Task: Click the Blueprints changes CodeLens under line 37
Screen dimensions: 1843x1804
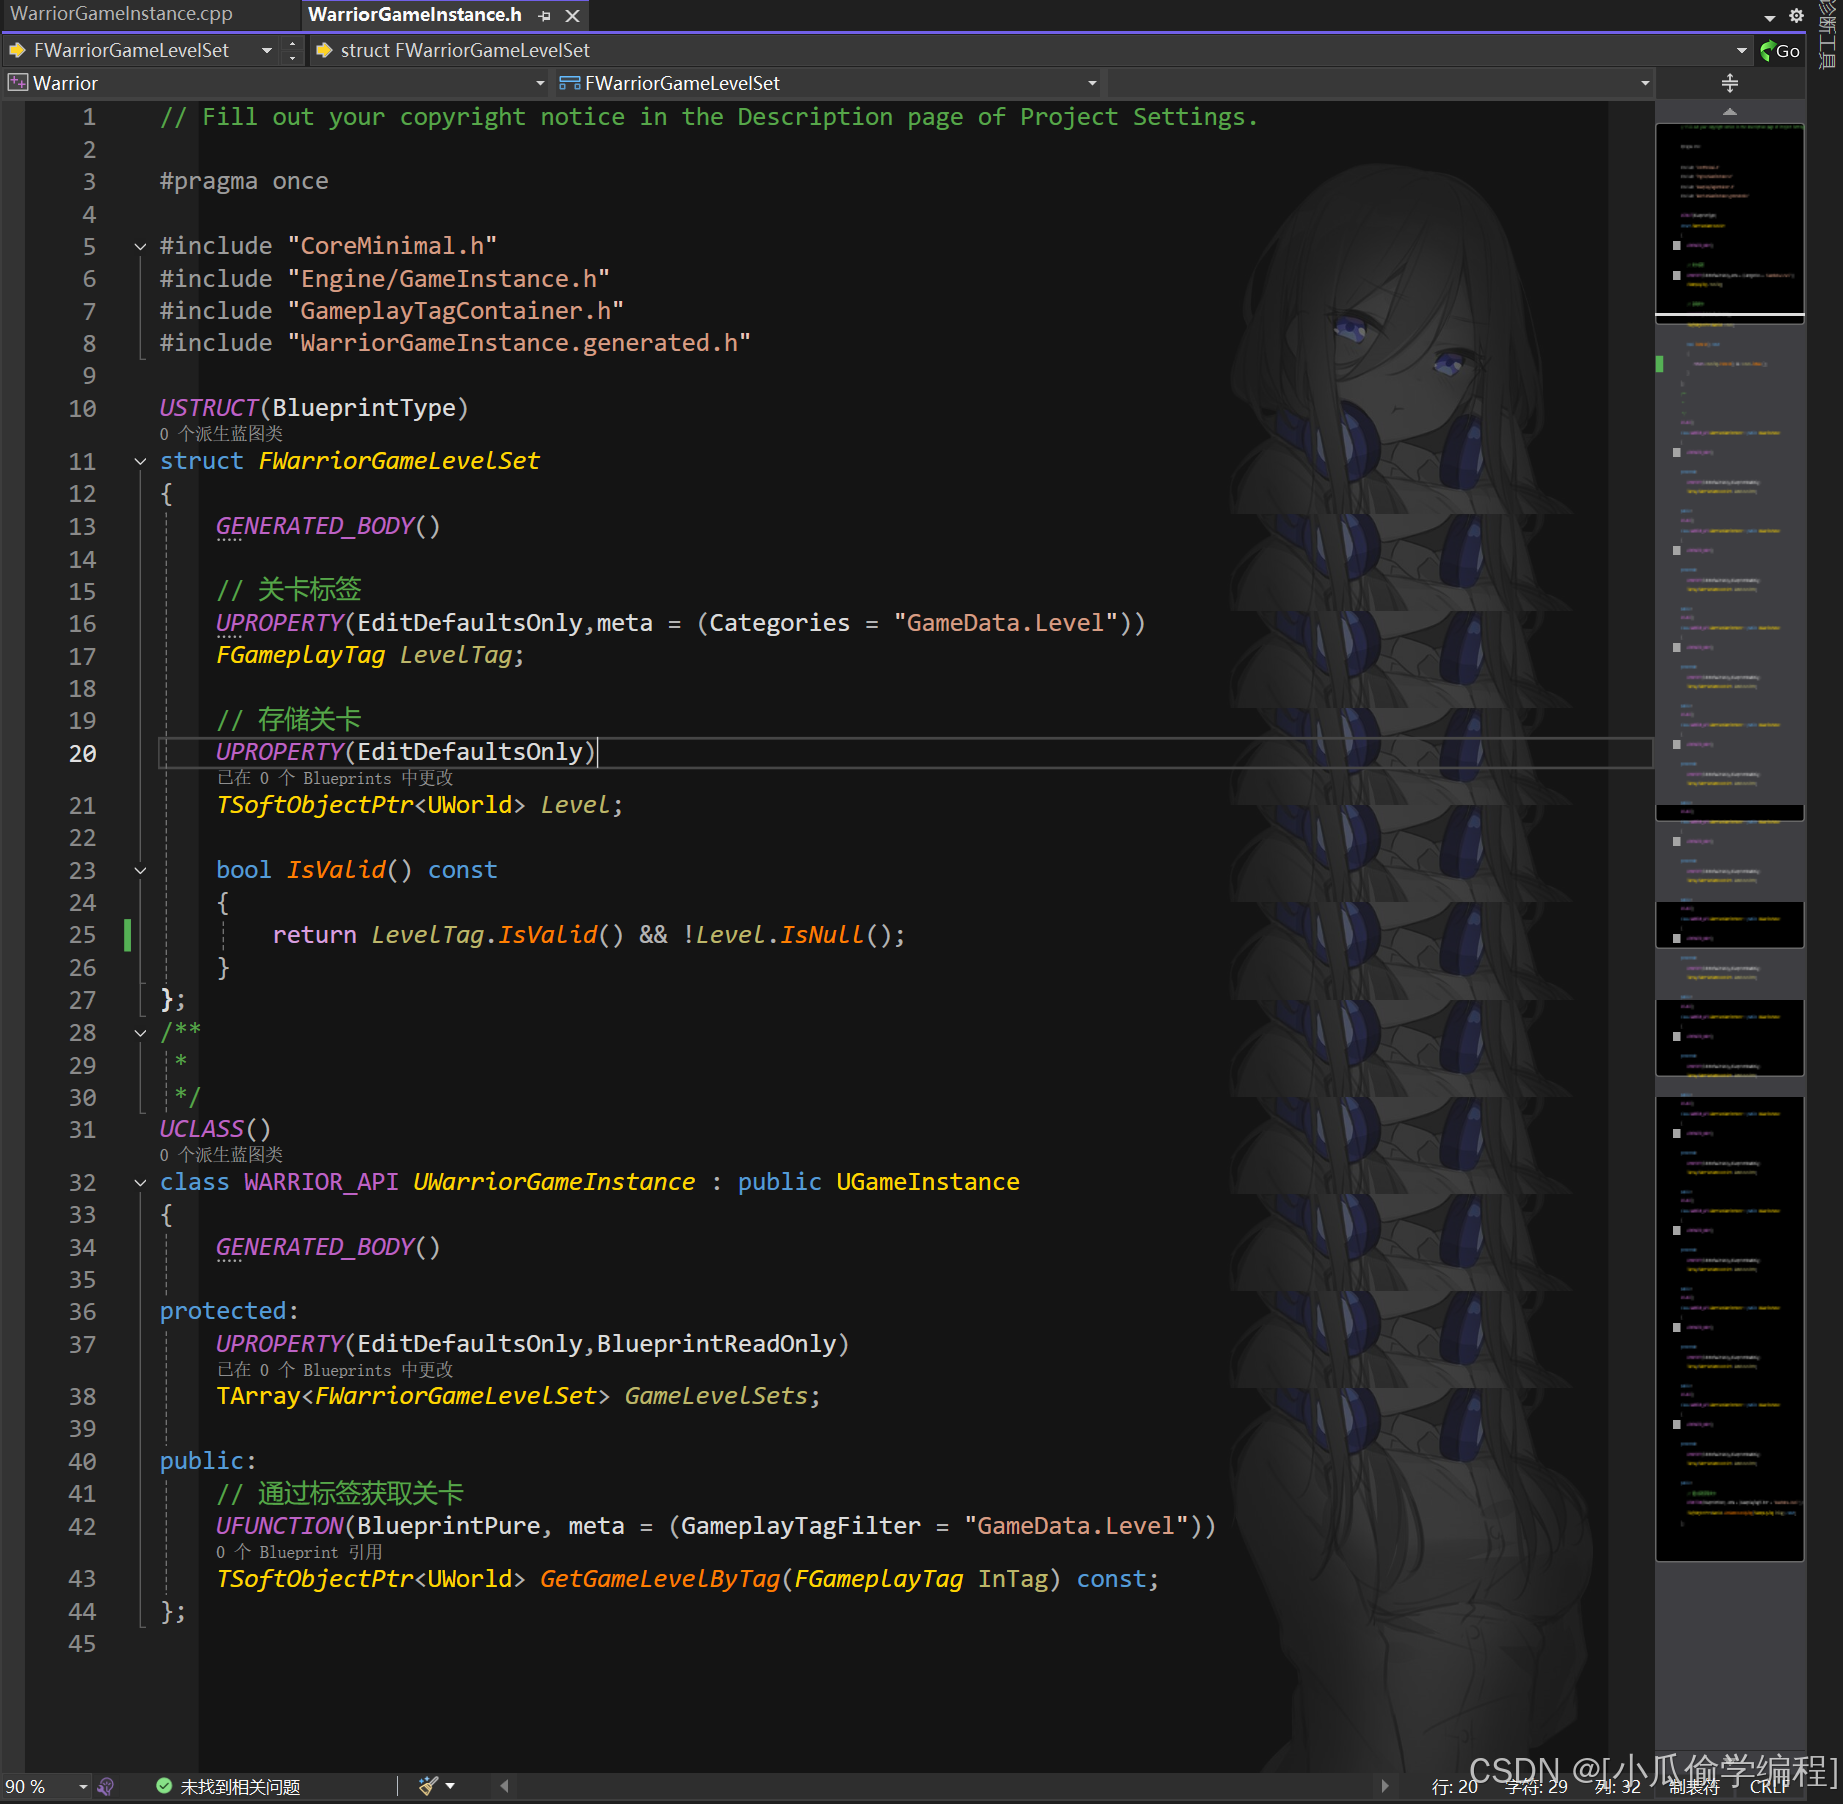Action: (x=335, y=1370)
